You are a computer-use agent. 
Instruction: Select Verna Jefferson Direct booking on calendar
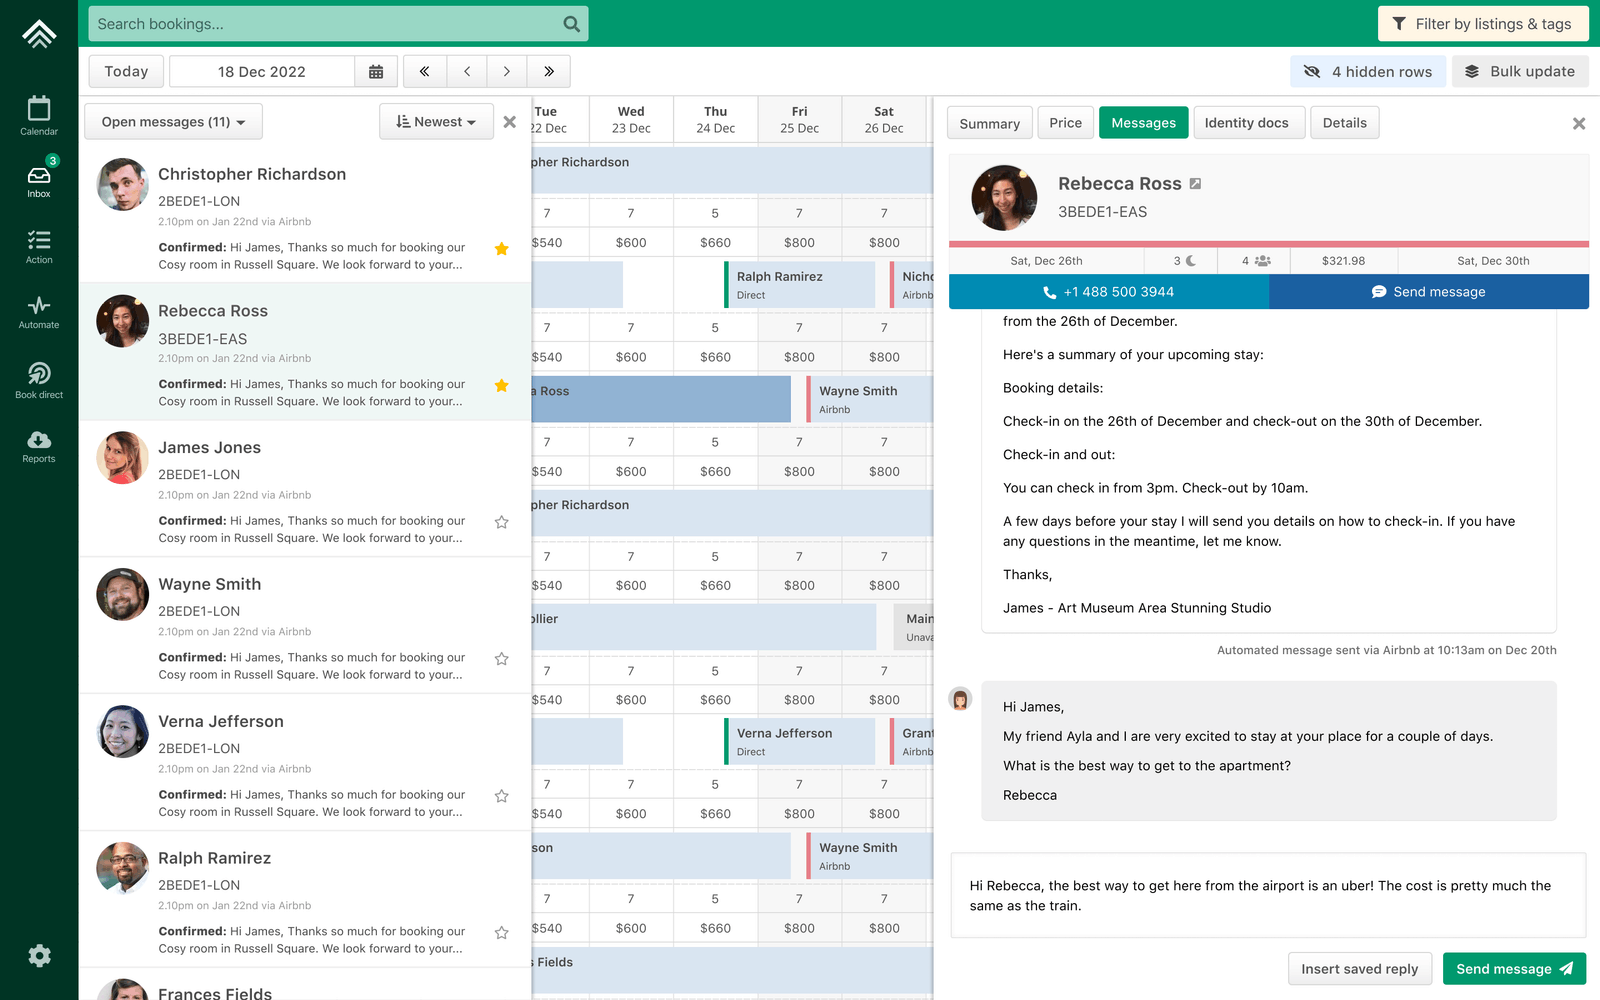pyautogui.click(x=800, y=742)
